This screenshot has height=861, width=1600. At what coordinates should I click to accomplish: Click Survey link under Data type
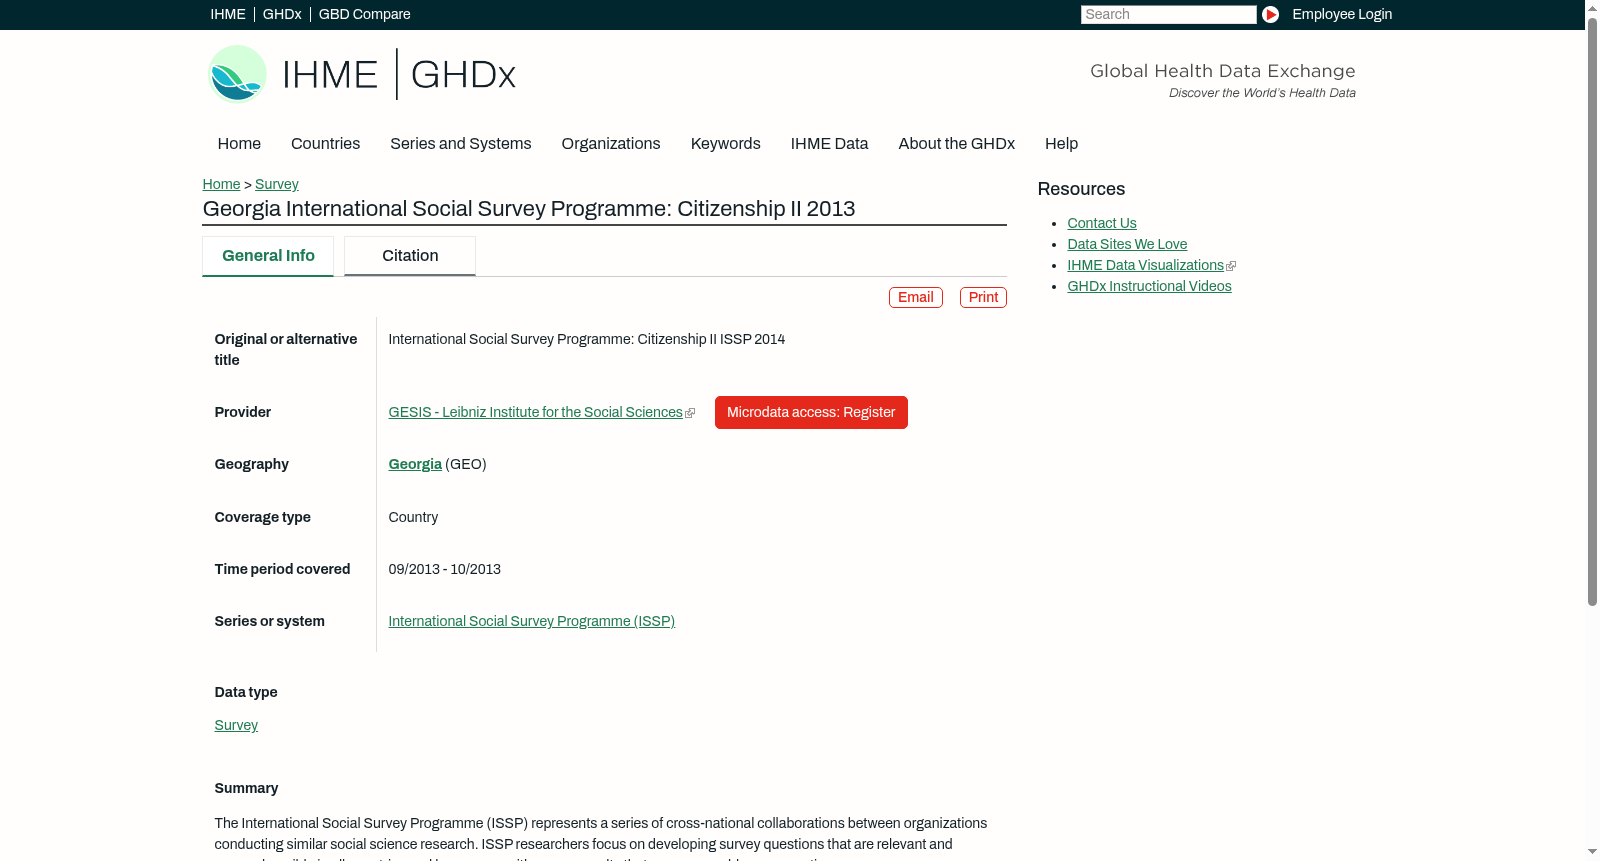point(236,725)
